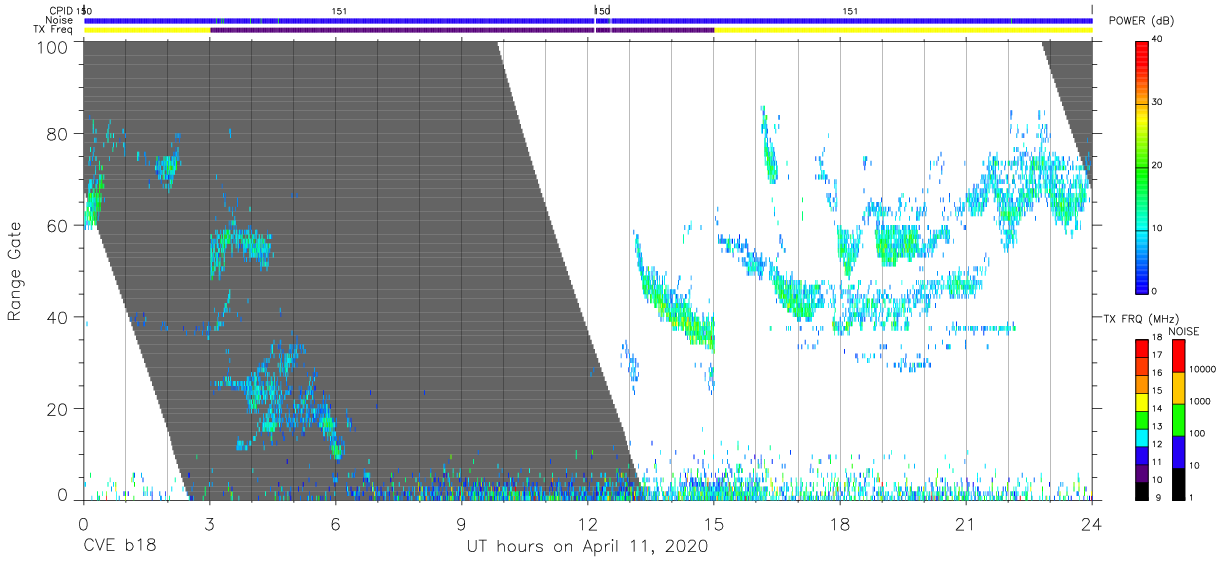Select the 80 tick on the Range Gate axis
Image resolution: width=1228 pixels, height=567 pixels.
(x=57, y=134)
